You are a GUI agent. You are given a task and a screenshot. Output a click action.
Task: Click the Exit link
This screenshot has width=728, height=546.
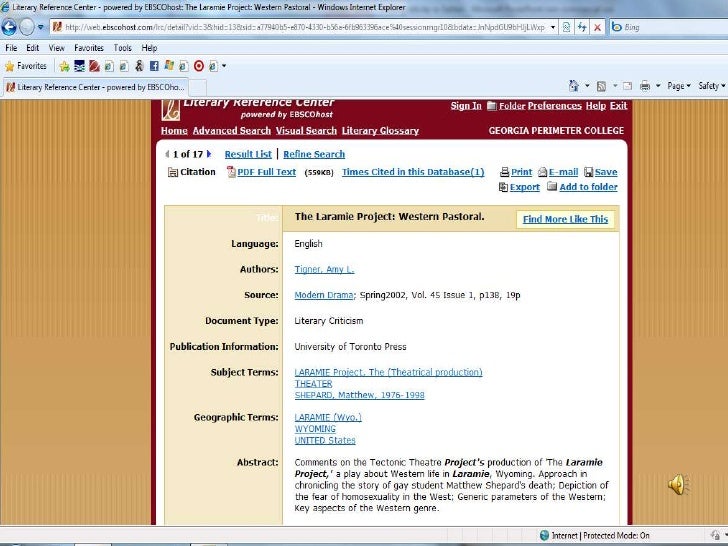(x=618, y=106)
